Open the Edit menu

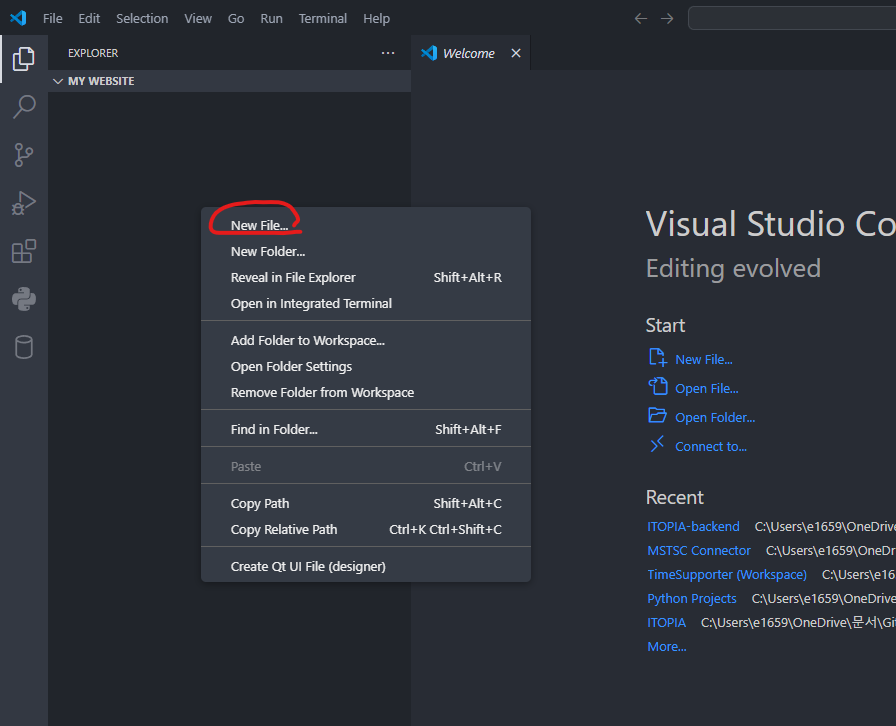point(89,18)
